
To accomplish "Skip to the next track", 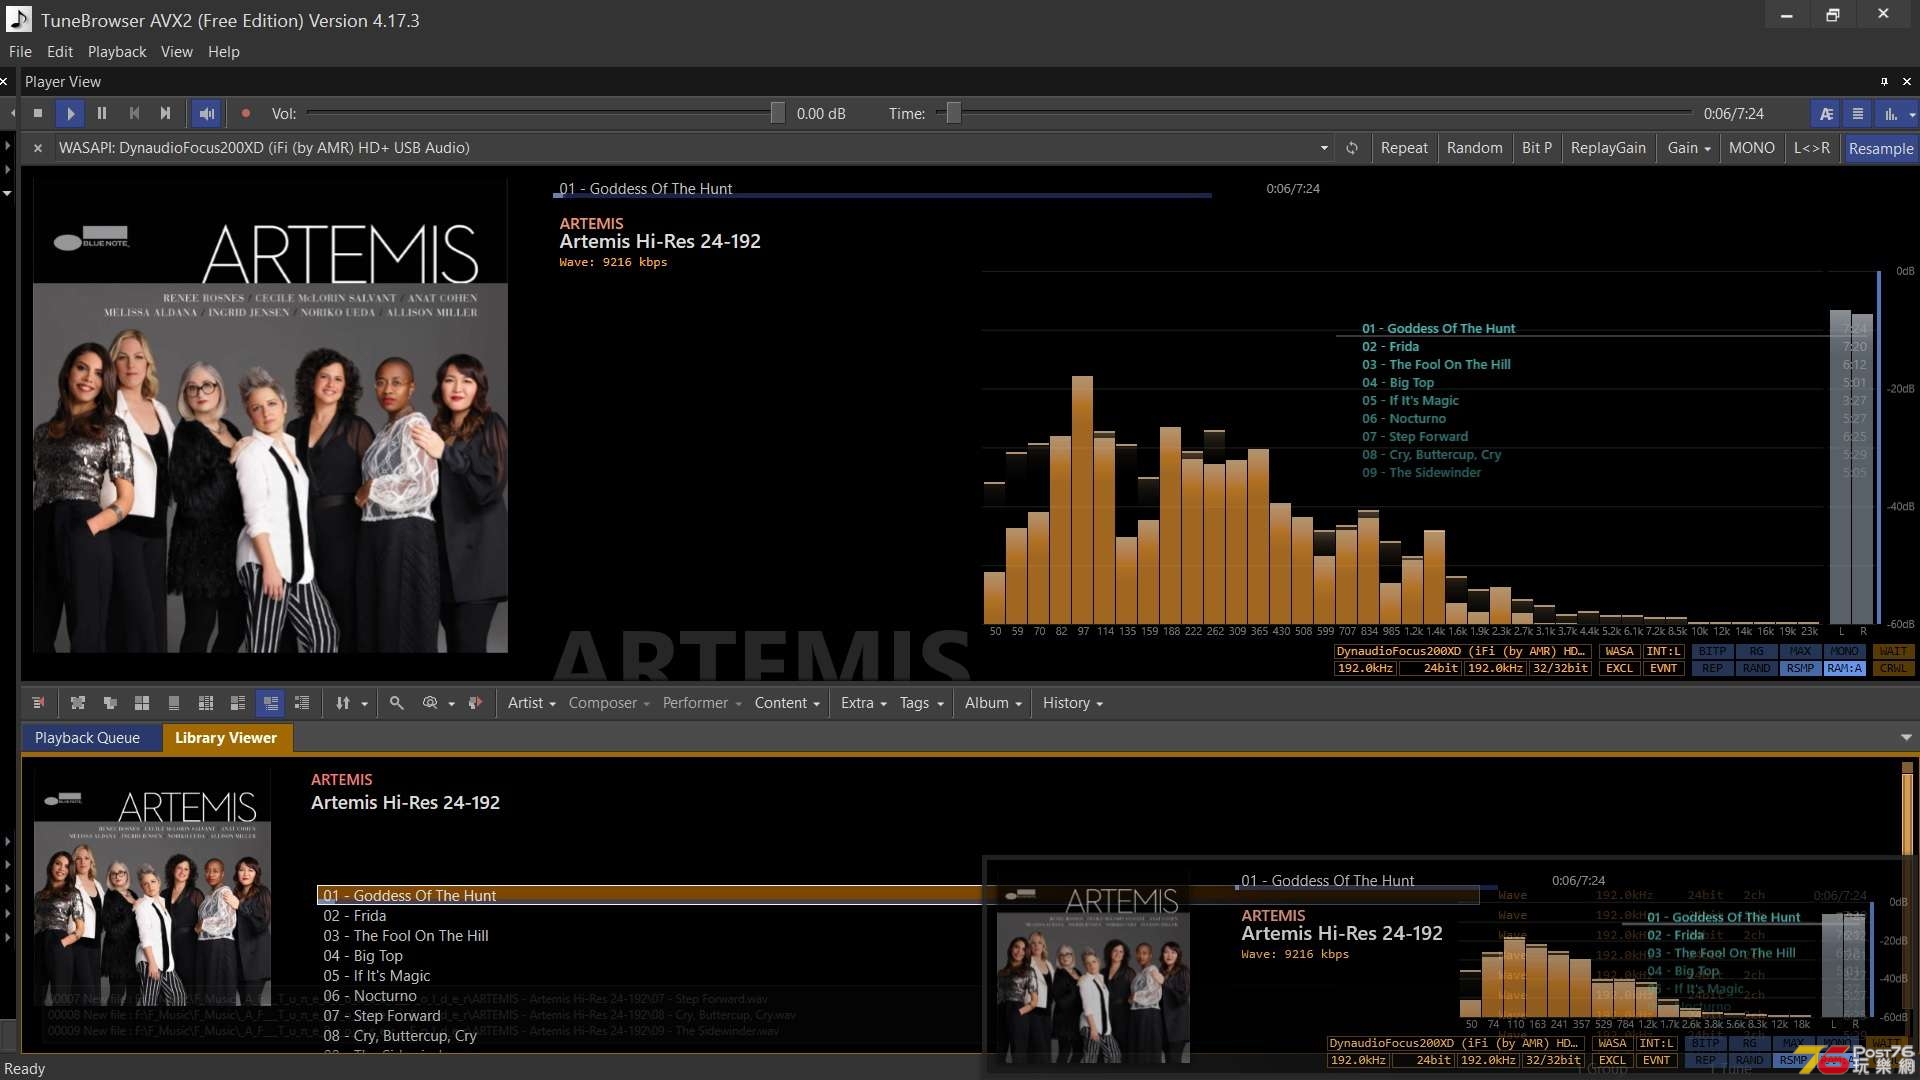I will click(x=166, y=114).
